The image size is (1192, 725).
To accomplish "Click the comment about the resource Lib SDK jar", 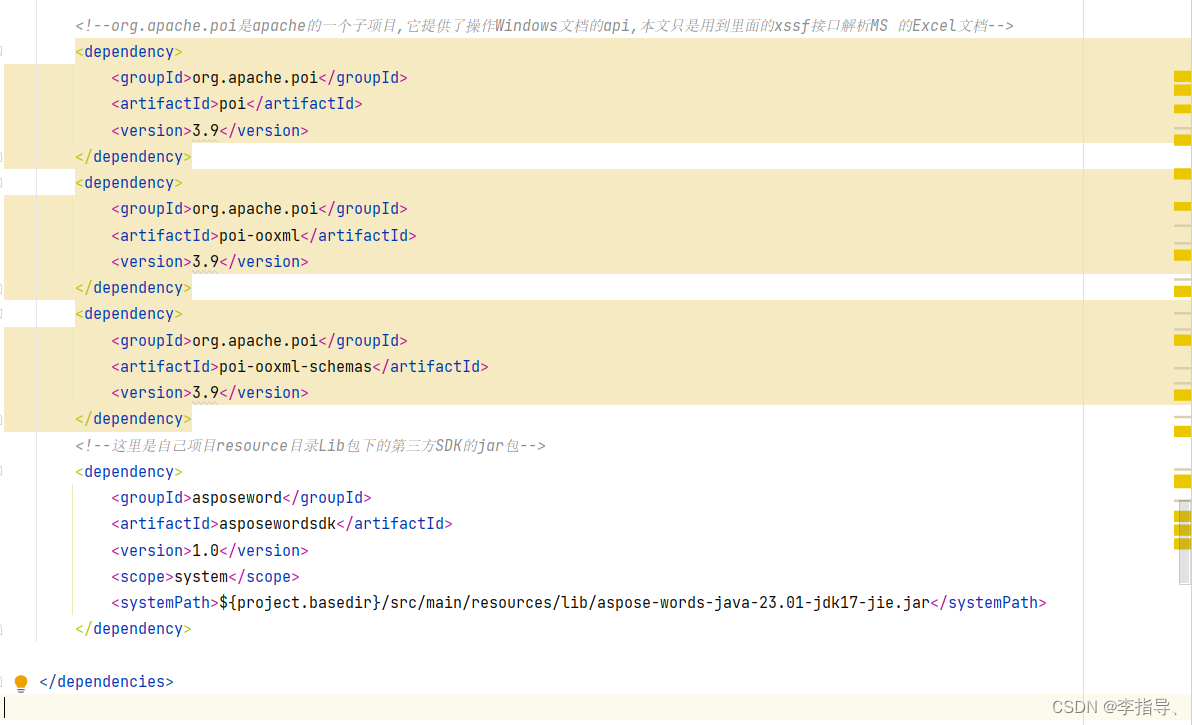I will (x=310, y=446).
